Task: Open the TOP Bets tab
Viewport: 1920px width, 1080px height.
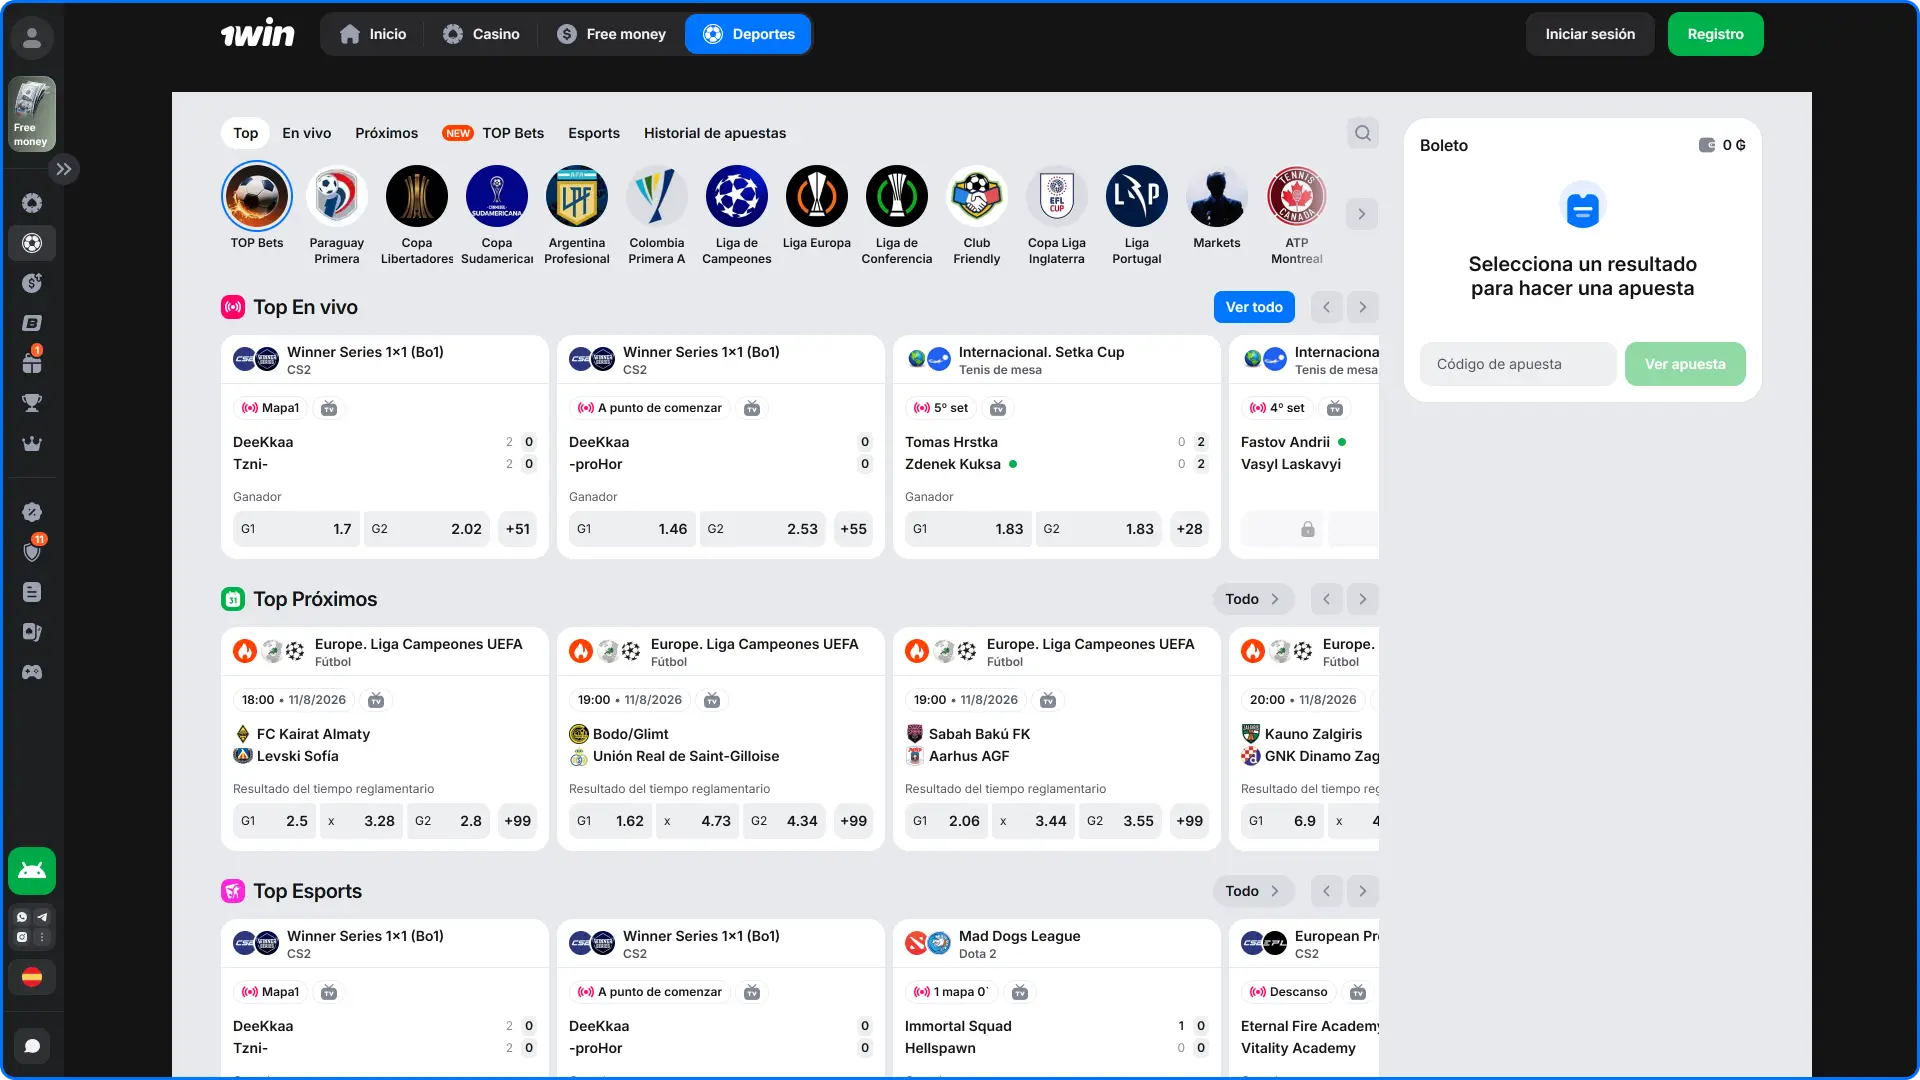Action: coord(494,133)
